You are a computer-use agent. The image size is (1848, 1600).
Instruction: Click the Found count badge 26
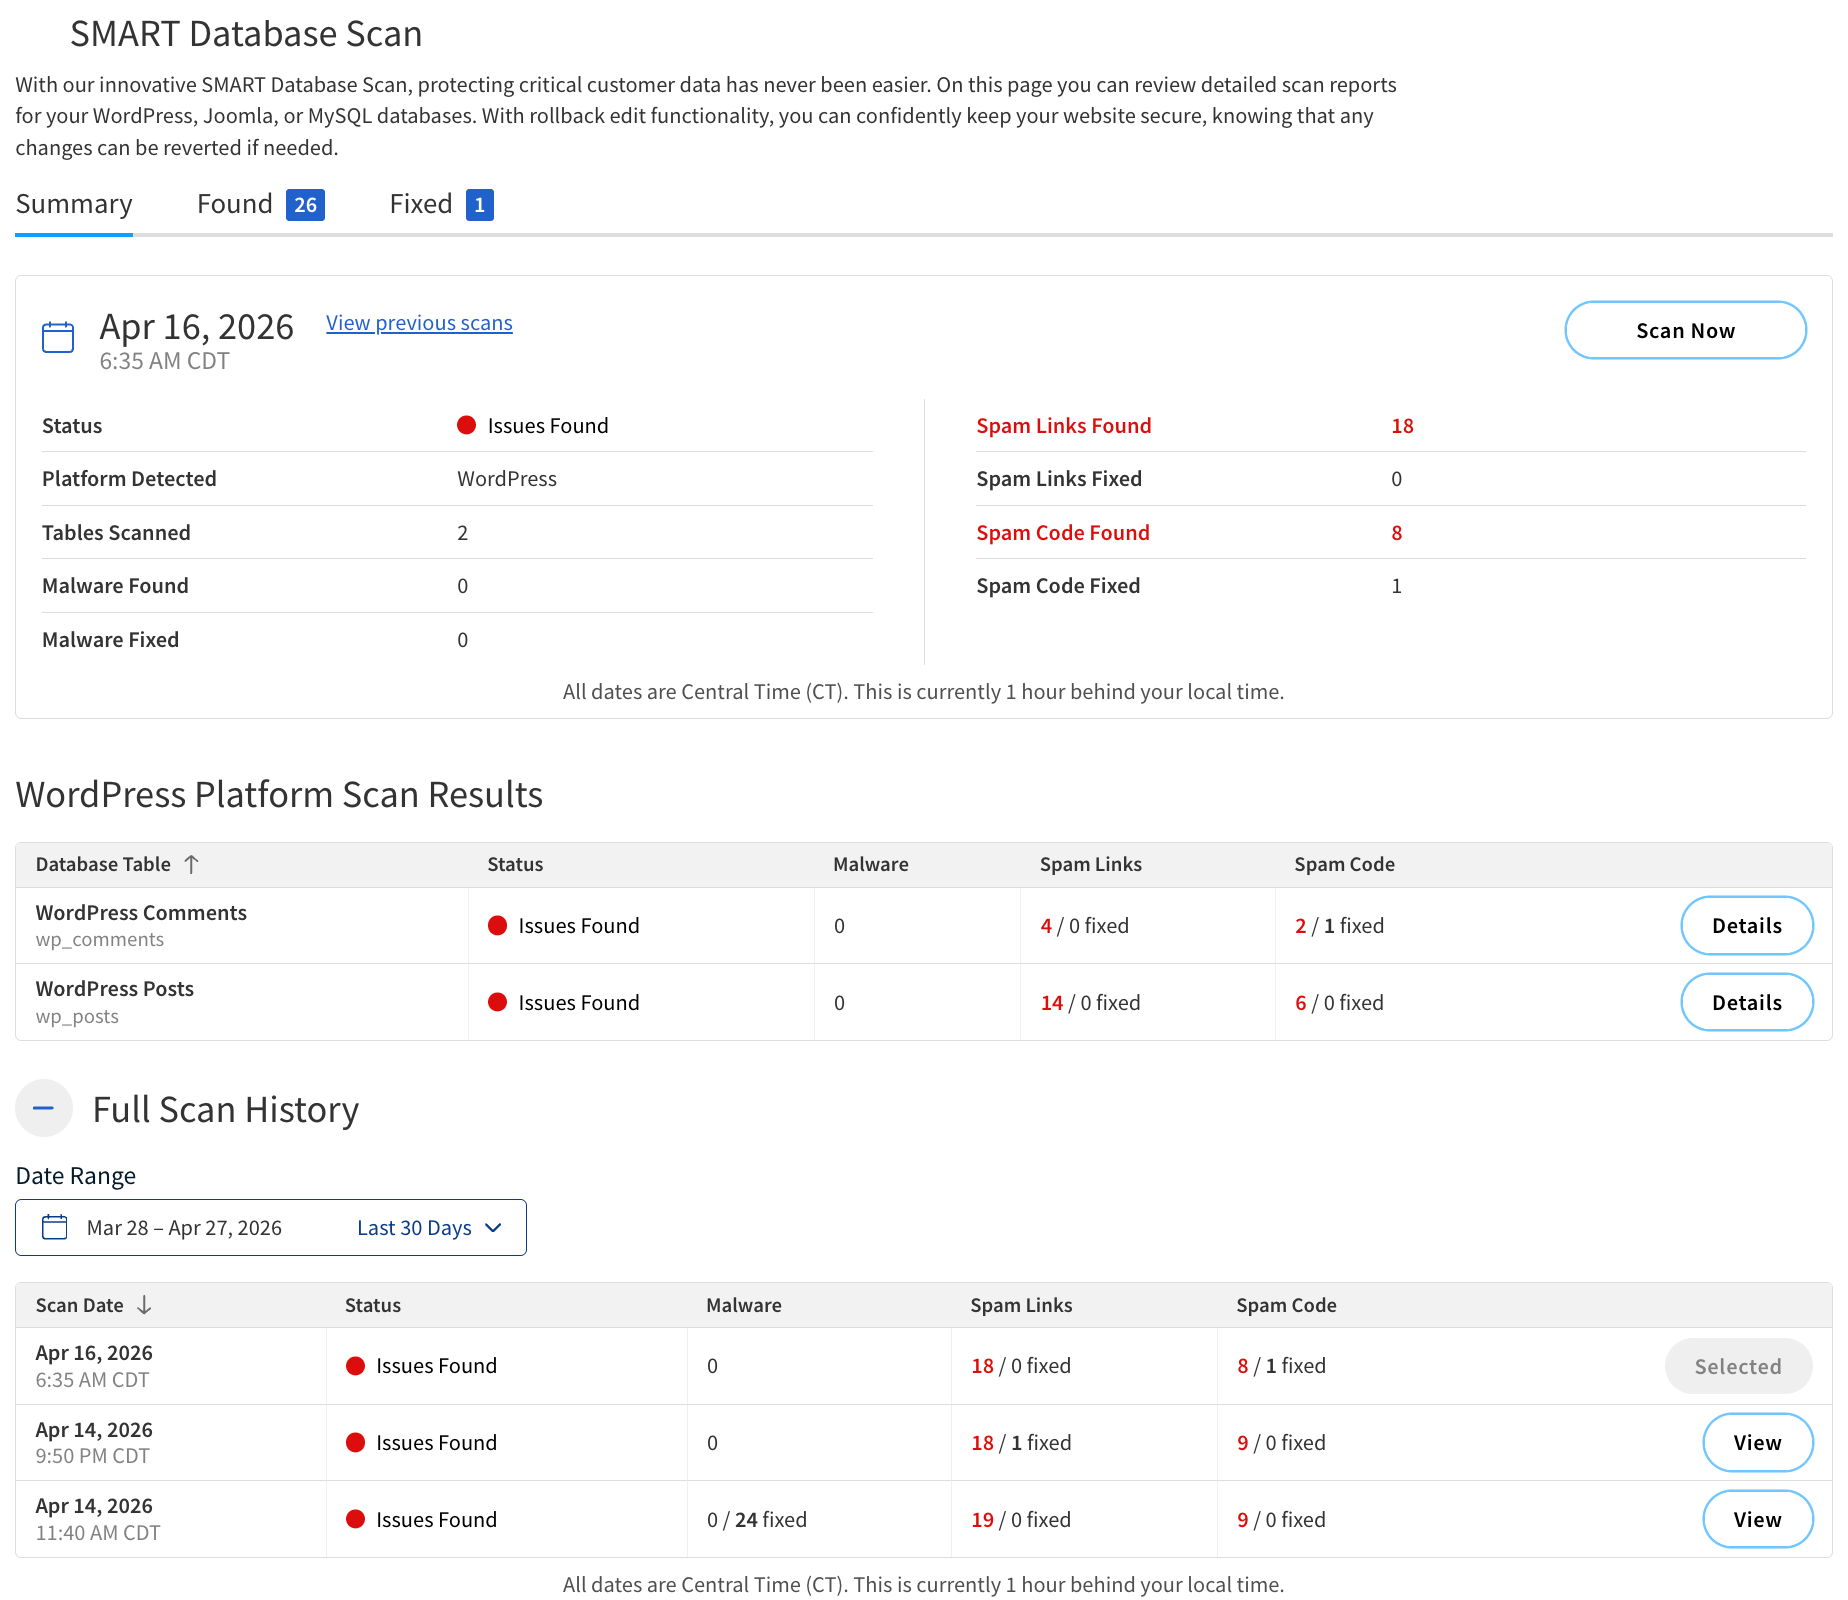point(305,205)
